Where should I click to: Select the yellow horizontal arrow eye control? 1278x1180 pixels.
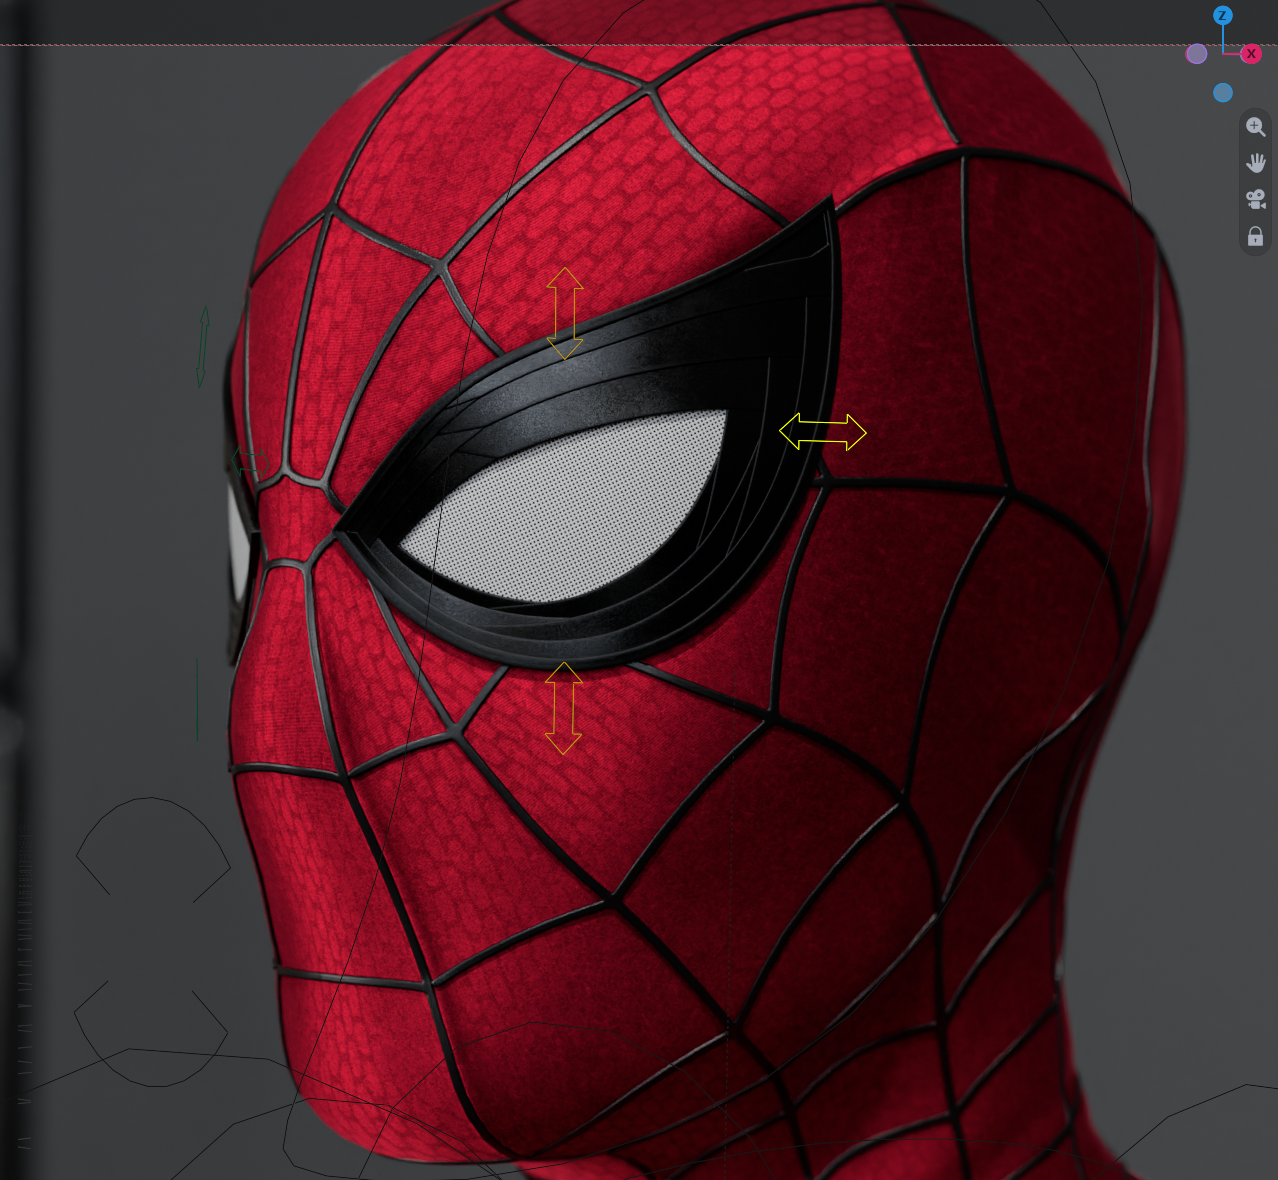coord(822,432)
